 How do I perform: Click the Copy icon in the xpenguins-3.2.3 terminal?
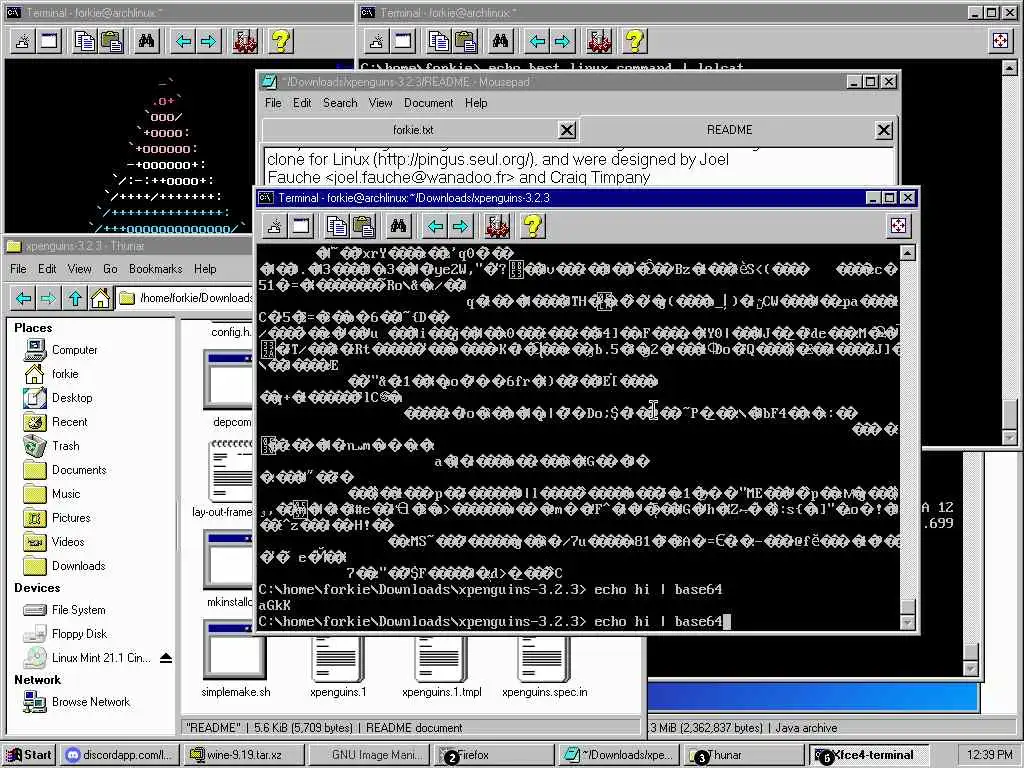[337, 226]
